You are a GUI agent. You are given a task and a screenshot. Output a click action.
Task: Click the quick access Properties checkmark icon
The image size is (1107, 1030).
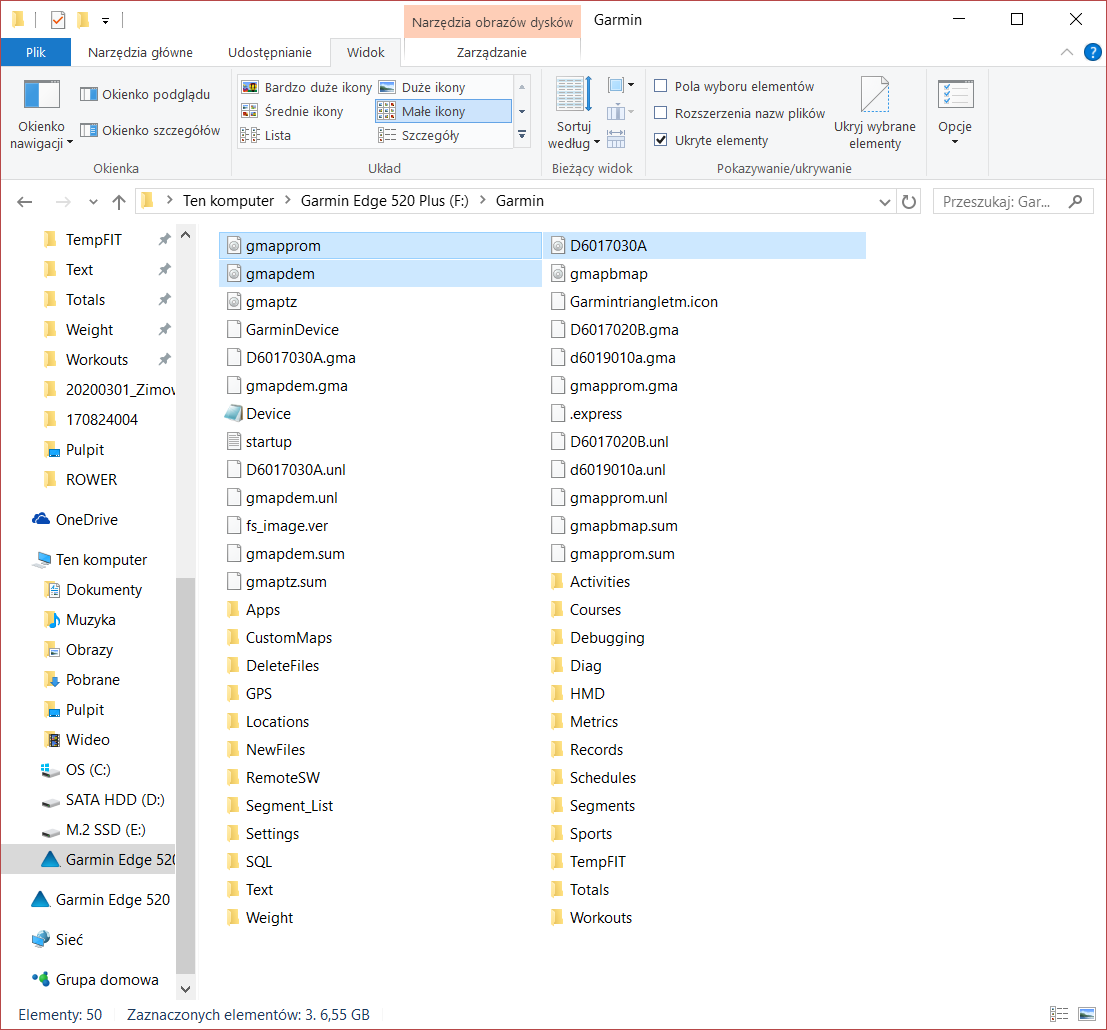coord(58,20)
